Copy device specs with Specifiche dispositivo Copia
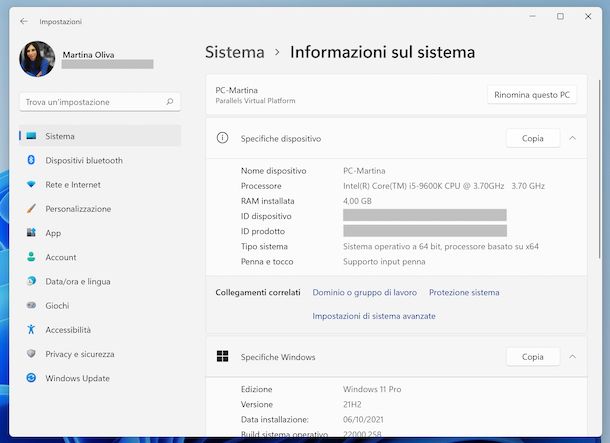610x443 pixels. (533, 138)
